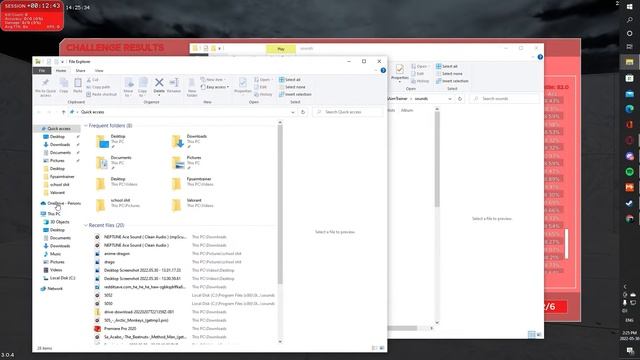Switch to the View ribbon tab
This screenshot has width=640, height=360.
pyautogui.click(x=99, y=71)
